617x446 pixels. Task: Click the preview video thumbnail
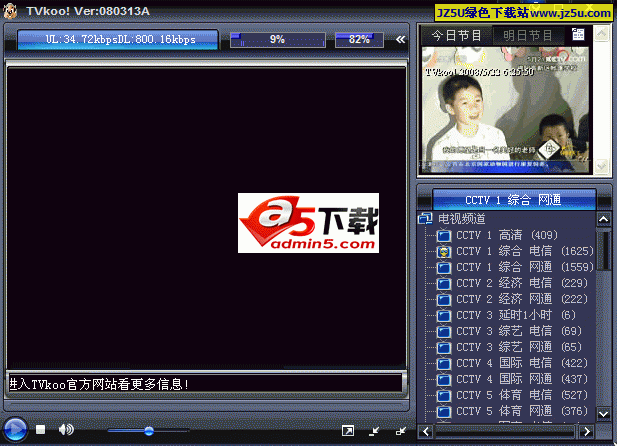505,110
